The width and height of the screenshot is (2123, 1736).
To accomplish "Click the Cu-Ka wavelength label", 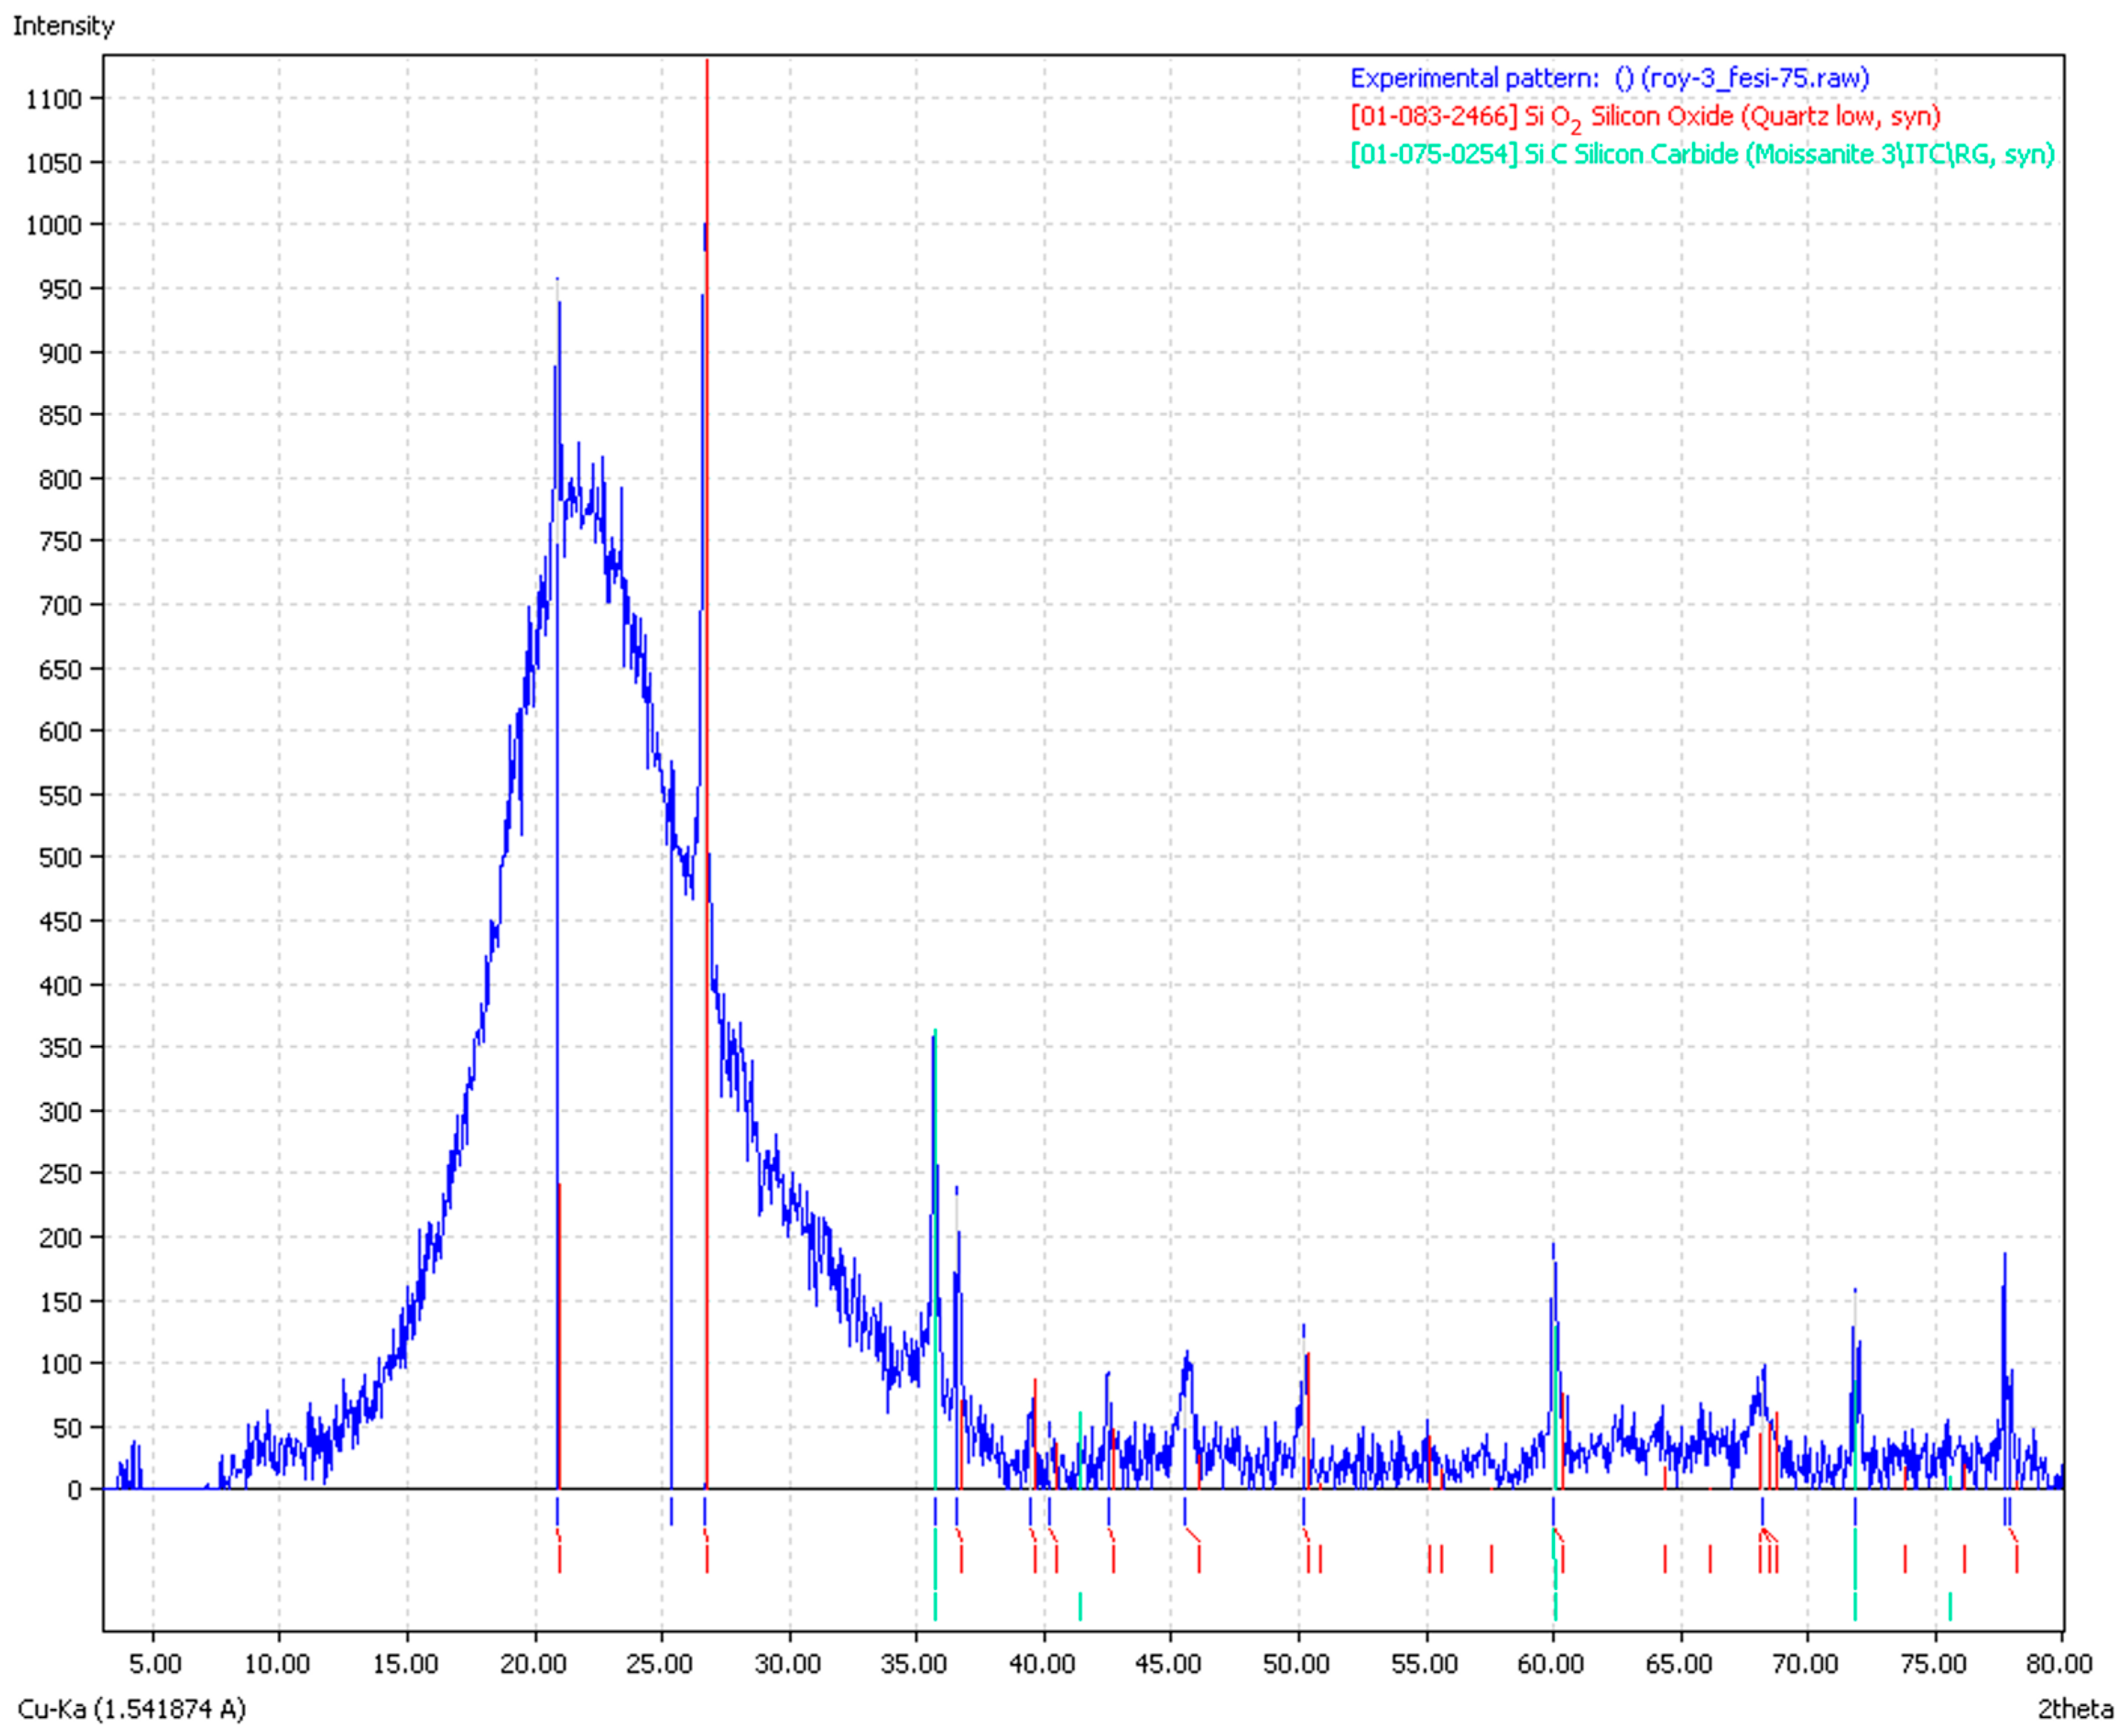I will (x=131, y=1709).
